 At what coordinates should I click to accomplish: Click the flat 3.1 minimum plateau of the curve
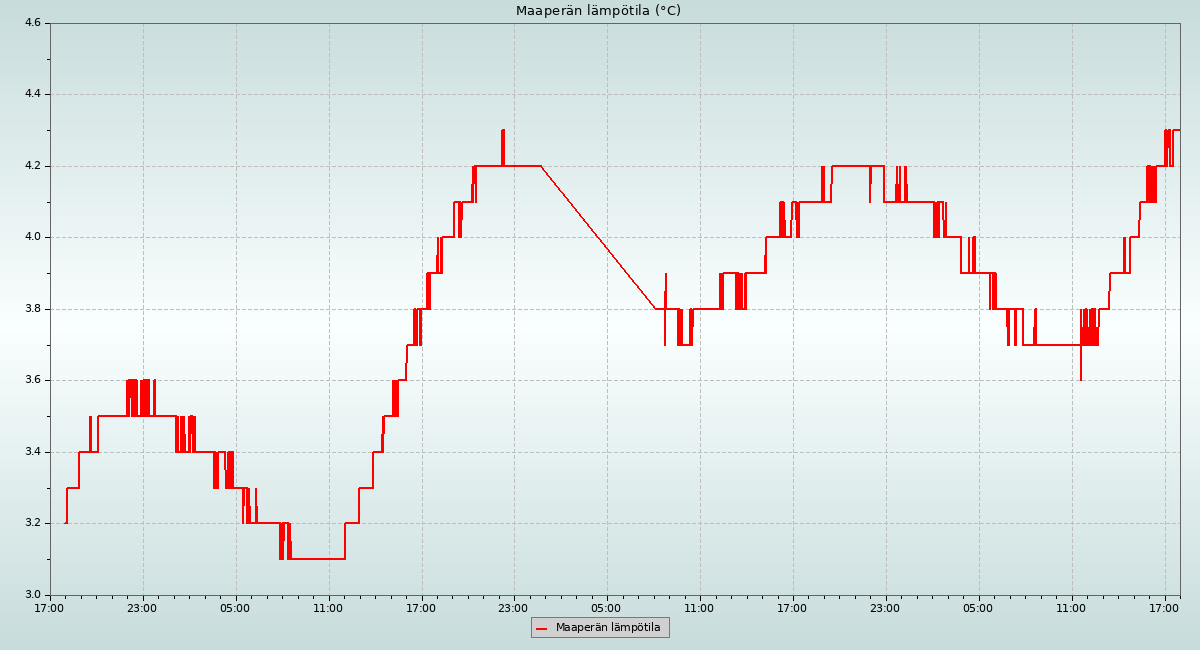pos(318,559)
